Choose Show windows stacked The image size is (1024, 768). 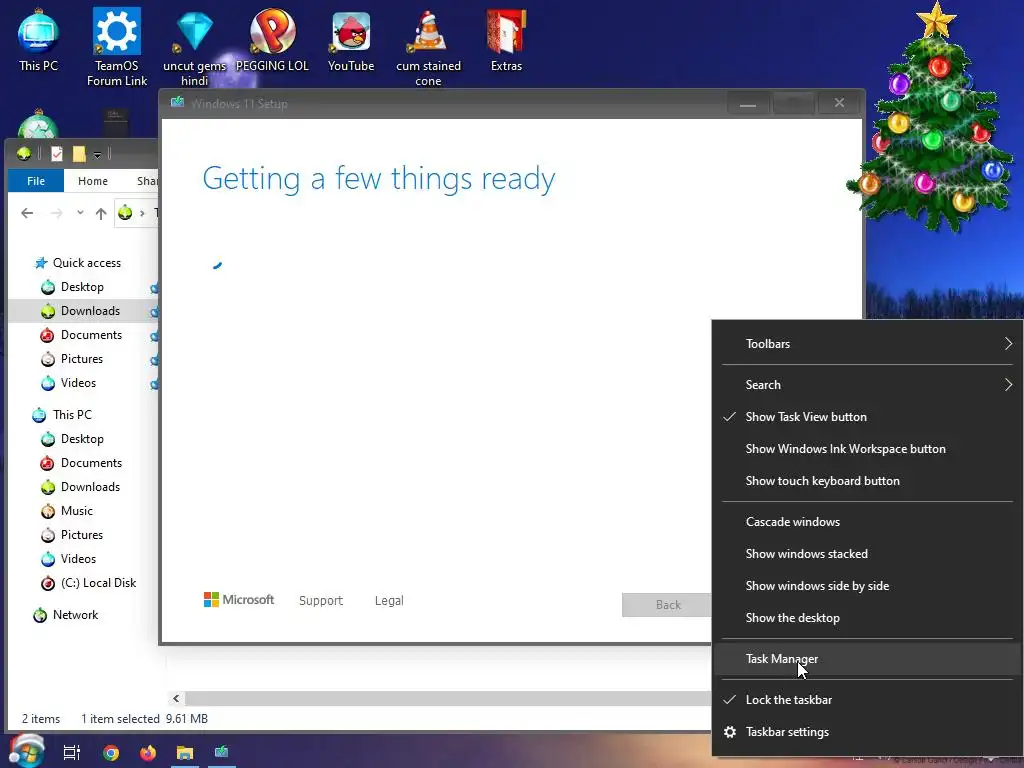coord(868,554)
